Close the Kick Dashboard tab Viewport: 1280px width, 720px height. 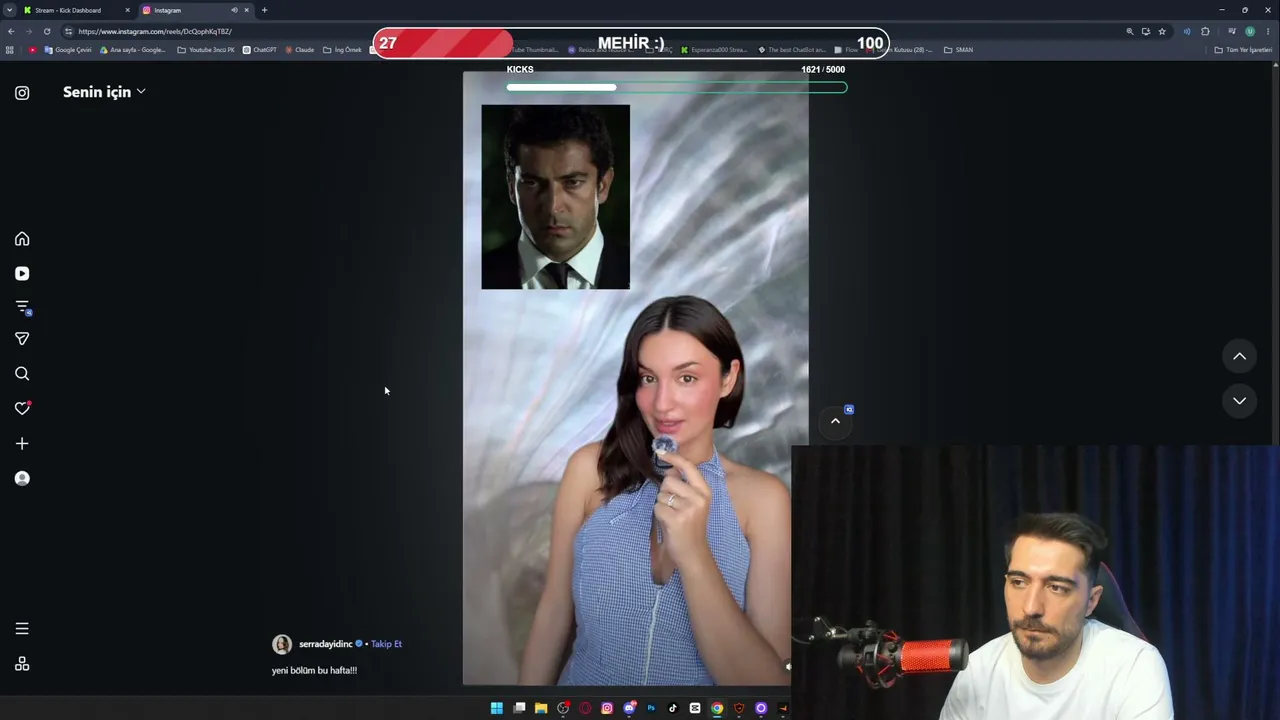(127, 10)
